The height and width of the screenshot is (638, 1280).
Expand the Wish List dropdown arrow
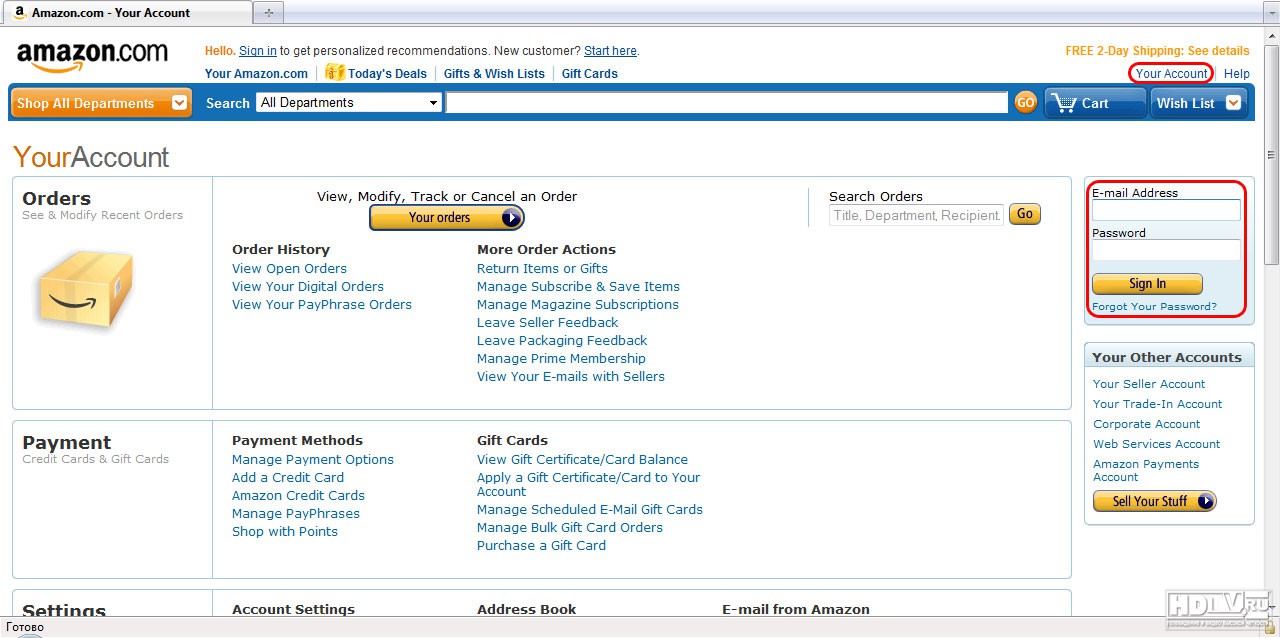click(x=1233, y=102)
